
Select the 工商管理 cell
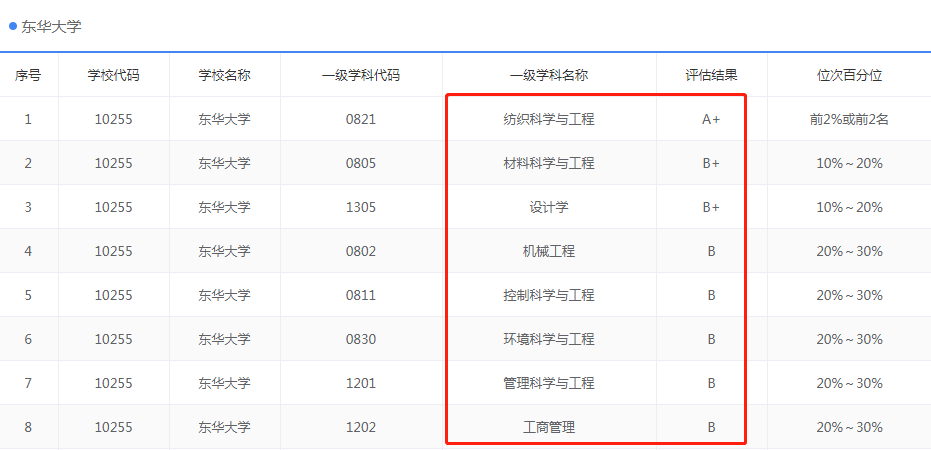click(549, 427)
